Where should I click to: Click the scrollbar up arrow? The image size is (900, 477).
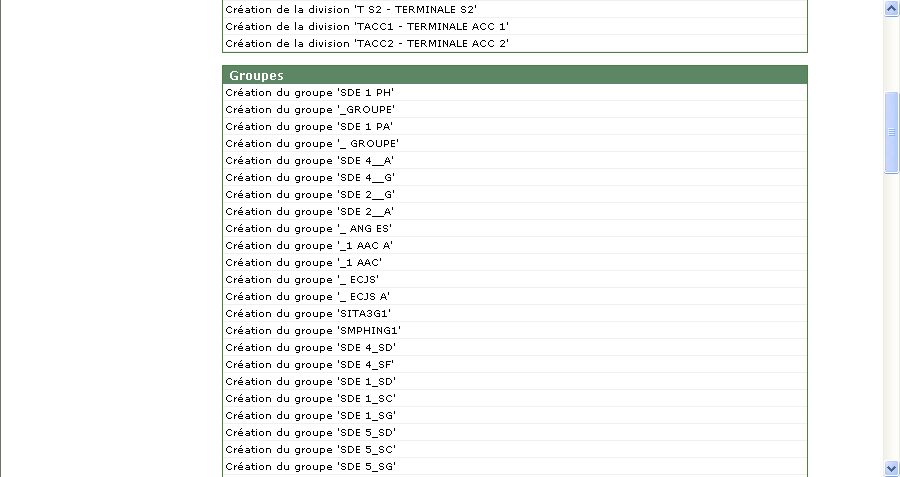pyautogui.click(x=891, y=9)
